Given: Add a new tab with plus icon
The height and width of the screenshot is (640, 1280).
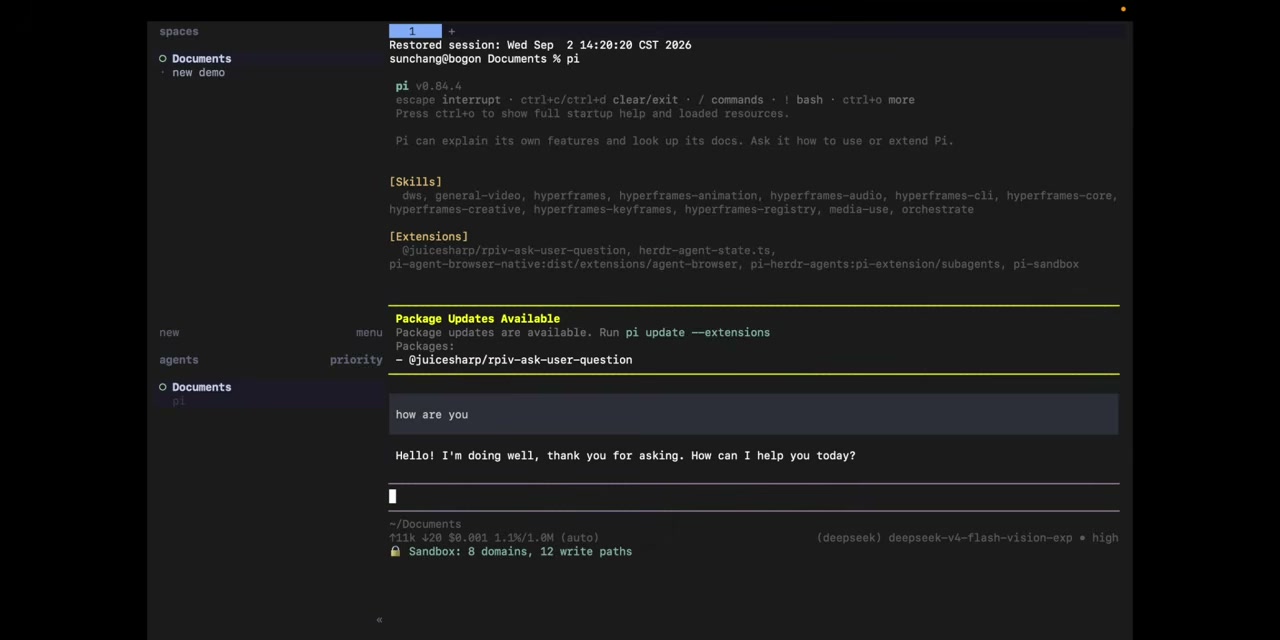Looking at the screenshot, I should coord(451,32).
